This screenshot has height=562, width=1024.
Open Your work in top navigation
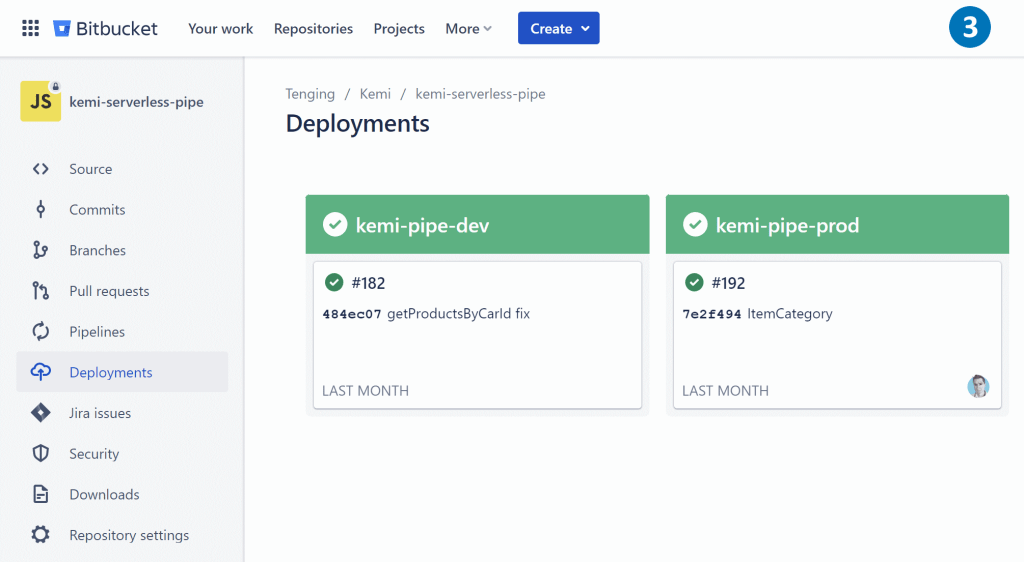[220, 29]
